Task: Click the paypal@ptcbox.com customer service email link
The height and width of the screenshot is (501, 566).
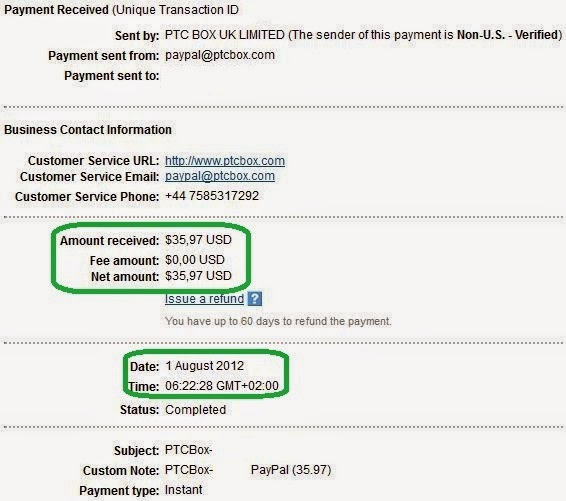Action: point(220,176)
